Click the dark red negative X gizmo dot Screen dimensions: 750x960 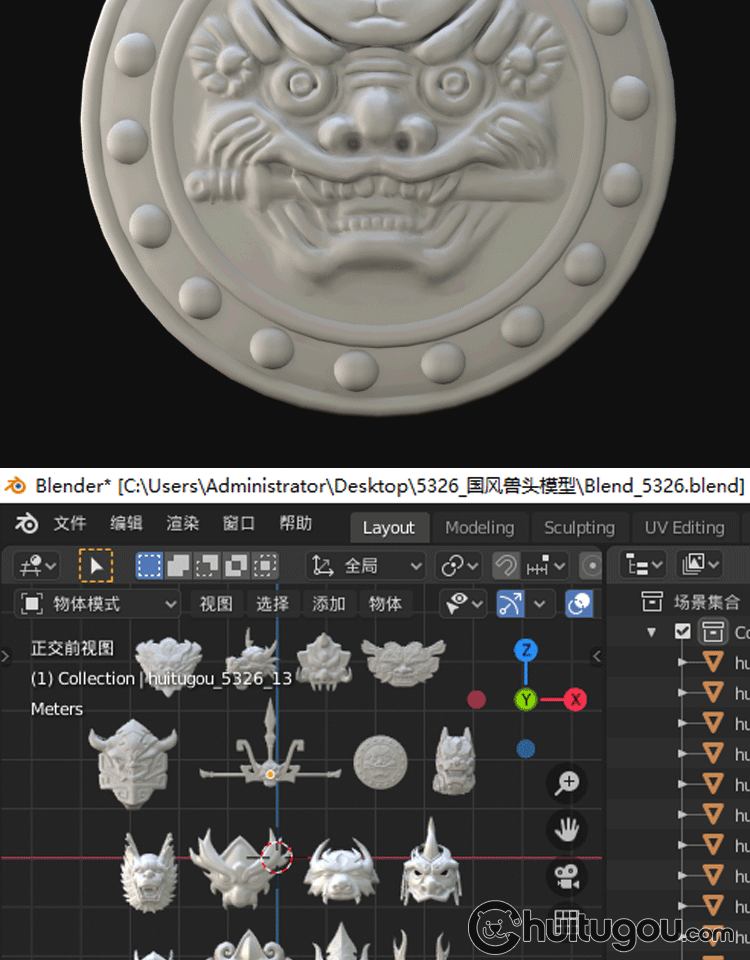(x=476, y=699)
